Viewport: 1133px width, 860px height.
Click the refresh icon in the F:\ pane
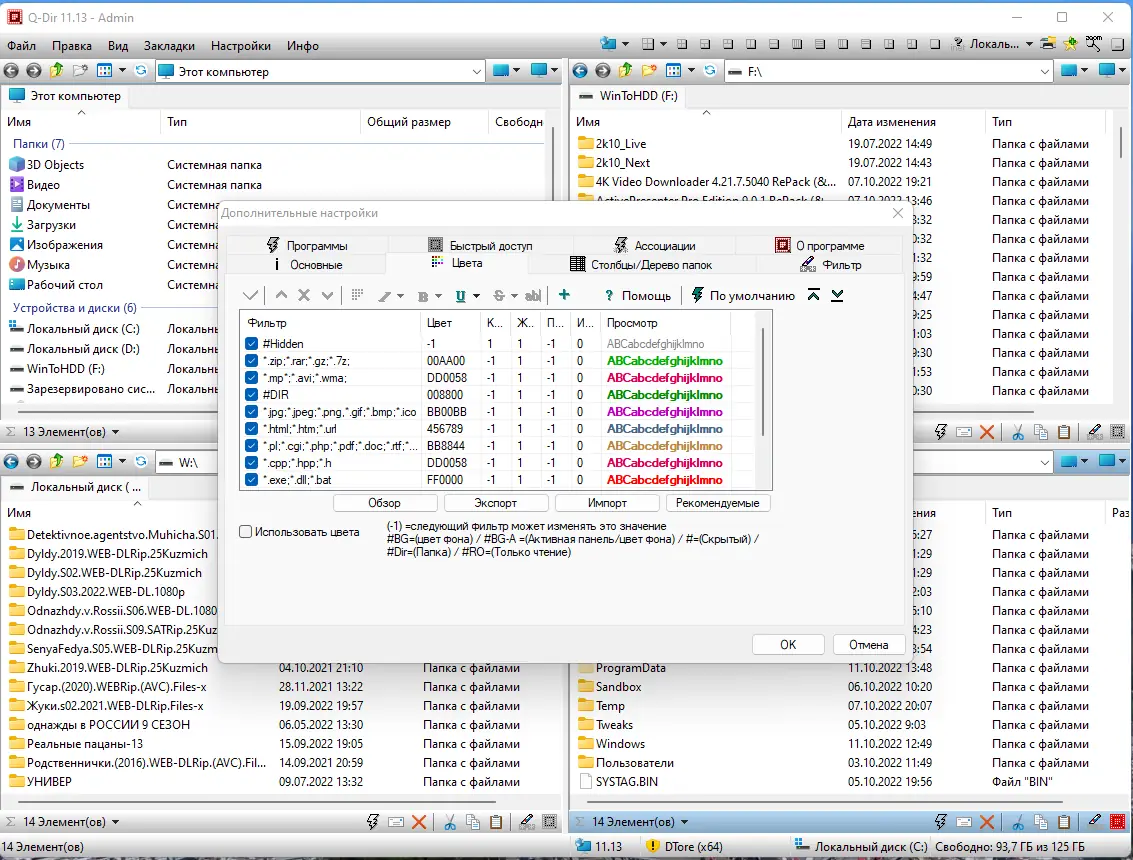(710, 71)
